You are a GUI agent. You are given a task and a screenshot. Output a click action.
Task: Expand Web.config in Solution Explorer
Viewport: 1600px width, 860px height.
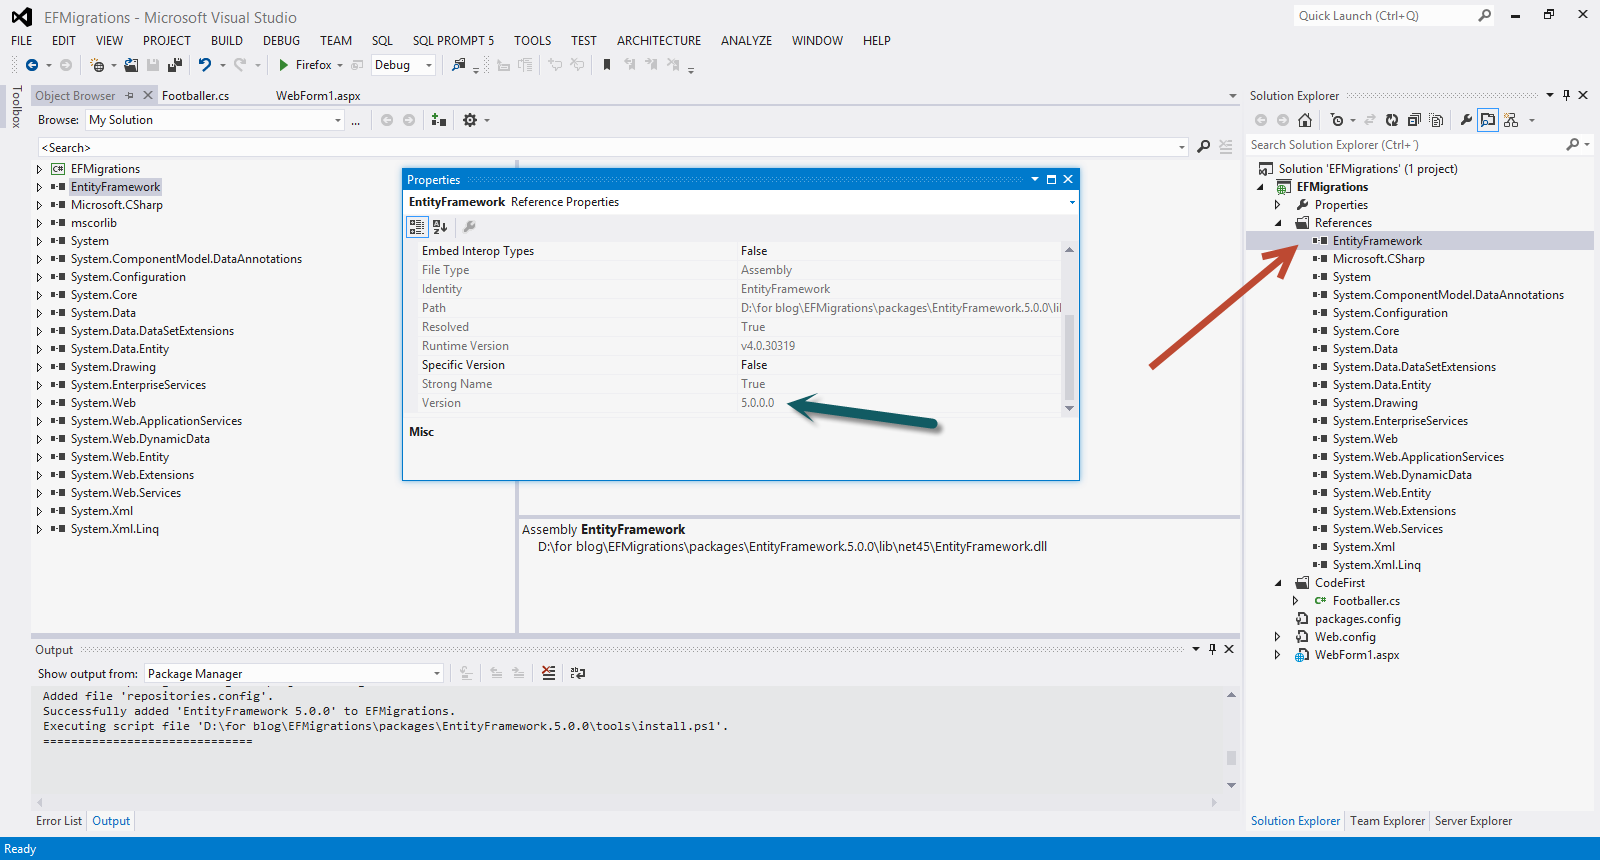(x=1277, y=637)
